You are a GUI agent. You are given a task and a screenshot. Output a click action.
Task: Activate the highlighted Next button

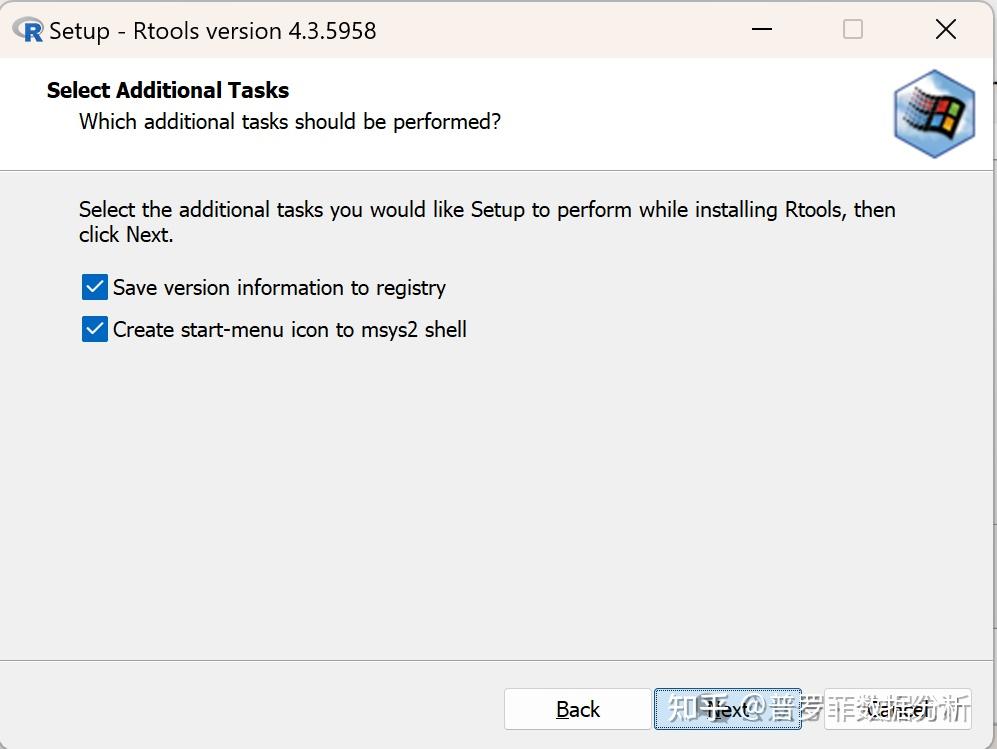pos(727,709)
